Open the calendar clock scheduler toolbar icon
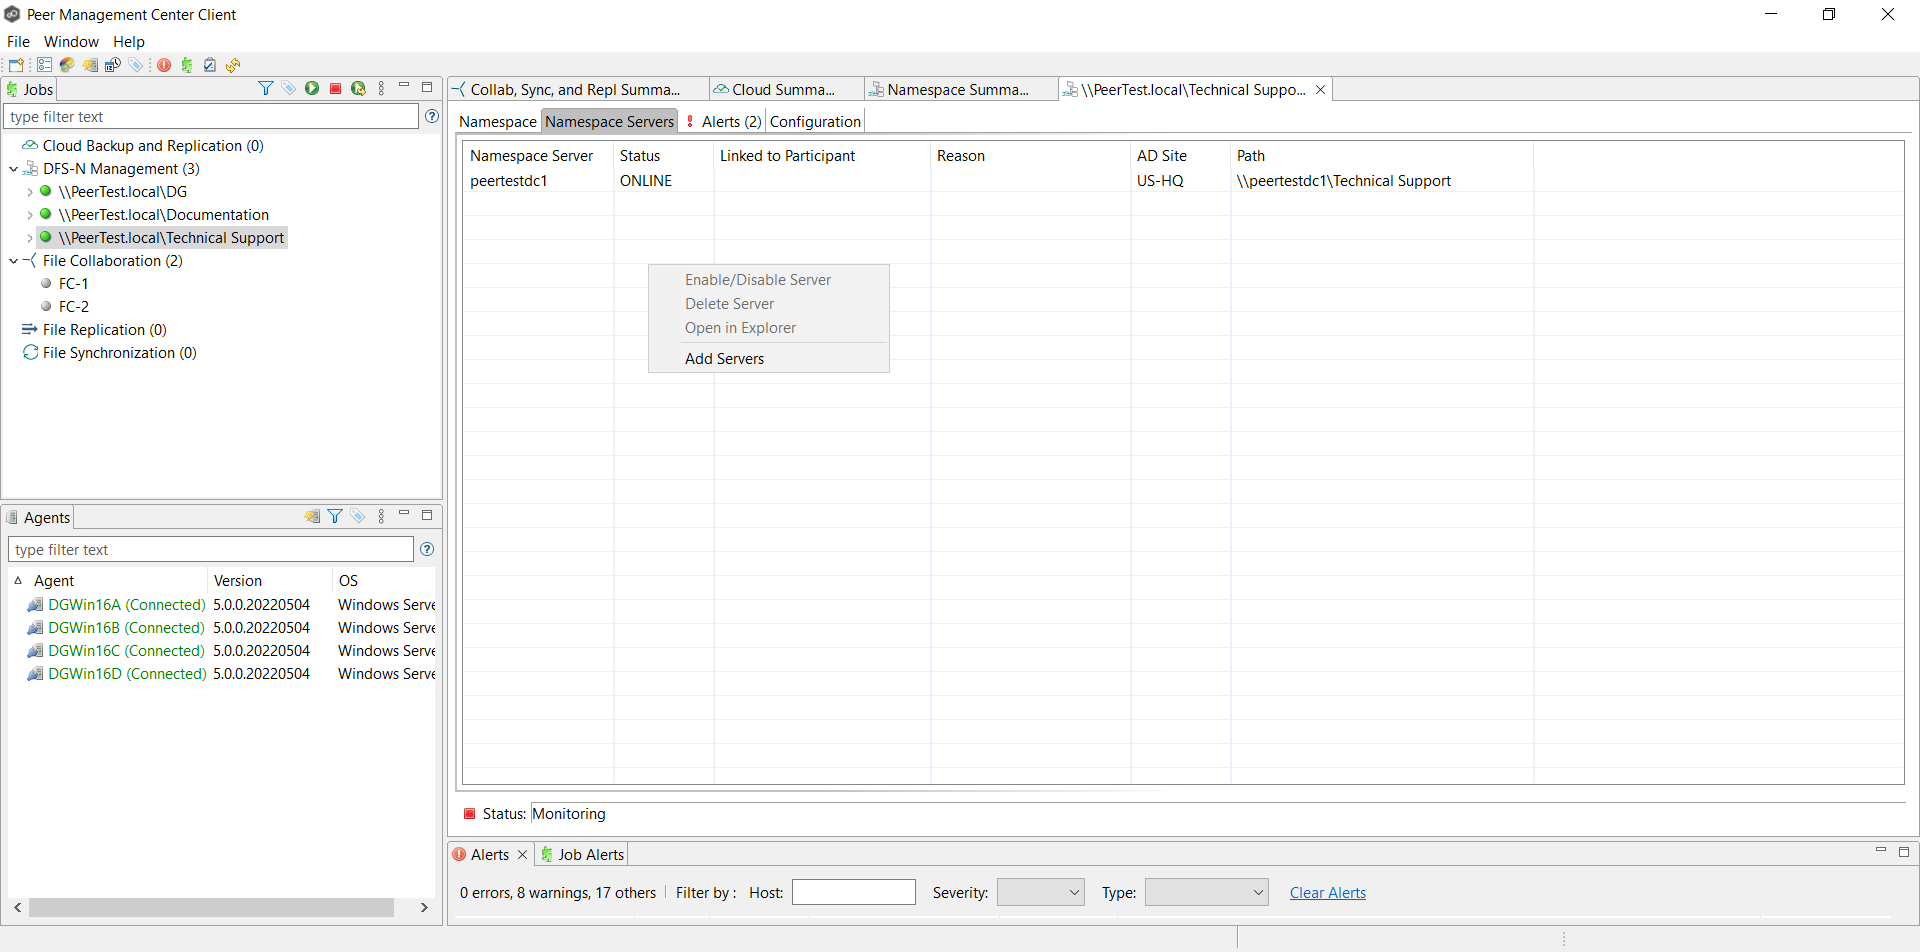The image size is (1920, 952). (113, 65)
